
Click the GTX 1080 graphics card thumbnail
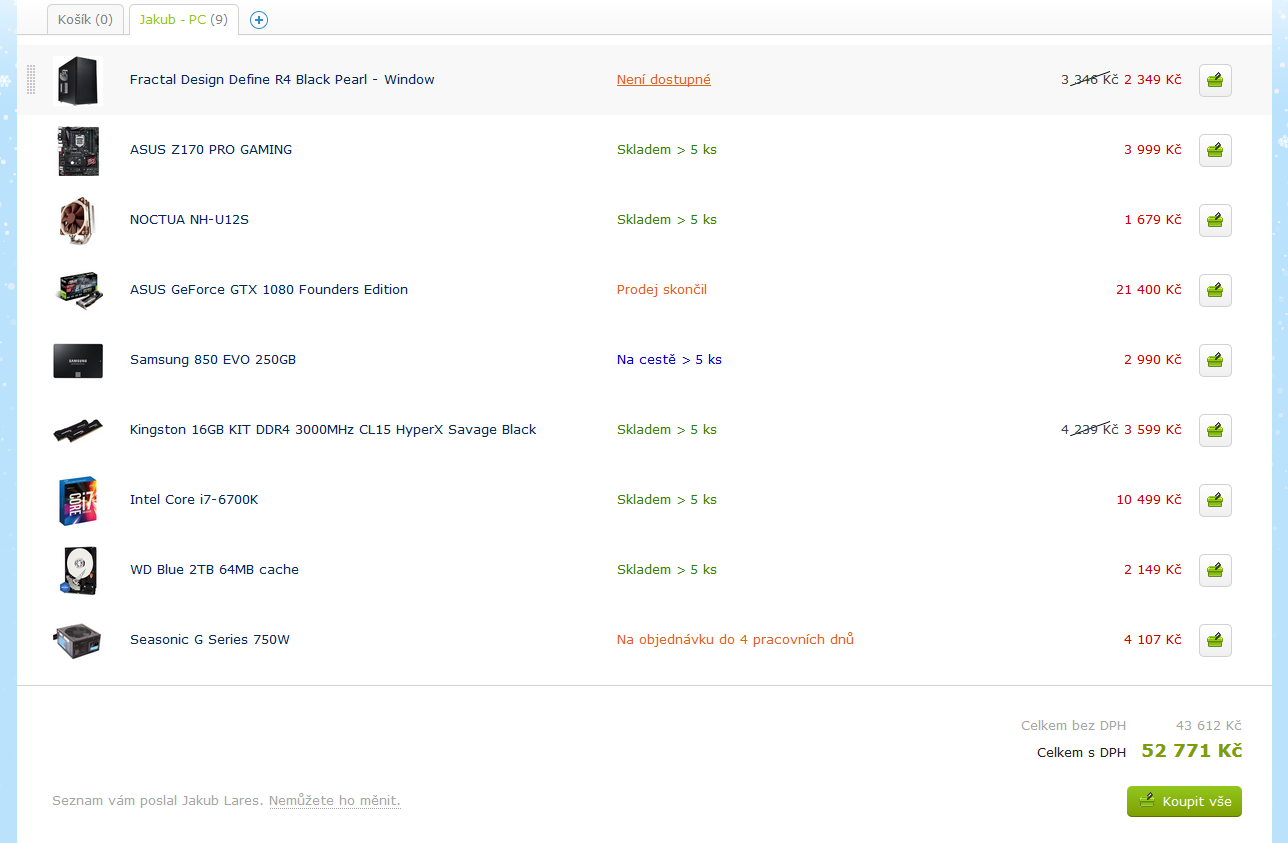coord(78,290)
